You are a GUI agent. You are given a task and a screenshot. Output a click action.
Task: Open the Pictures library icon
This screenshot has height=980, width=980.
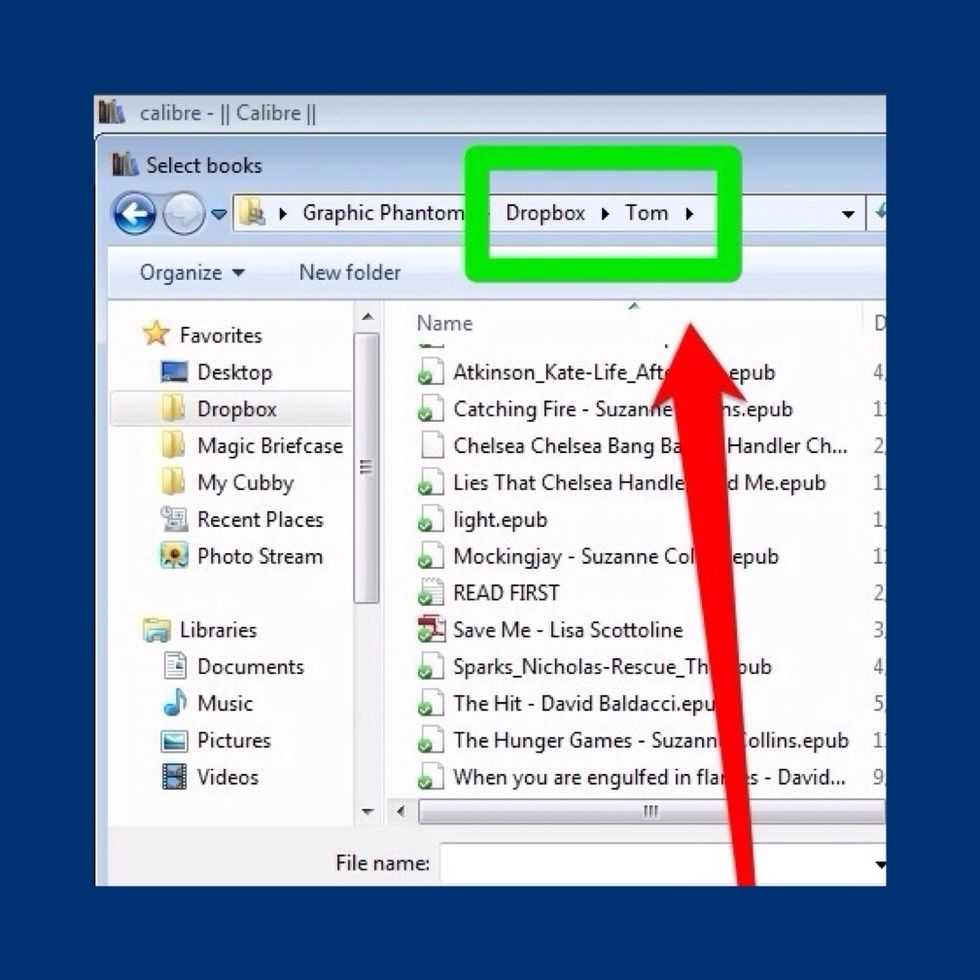click(174, 740)
